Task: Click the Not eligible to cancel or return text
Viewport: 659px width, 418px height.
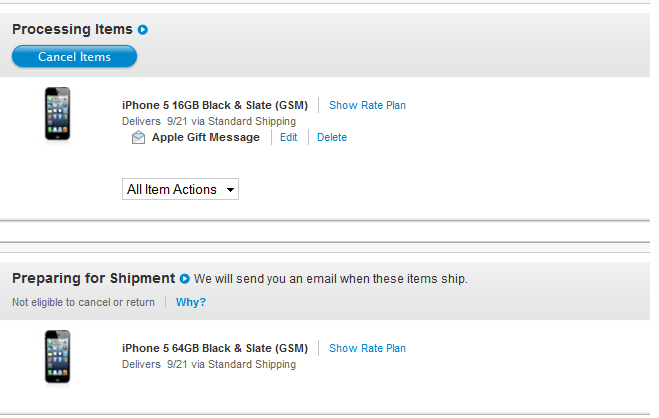Action: (x=83, y=302)
